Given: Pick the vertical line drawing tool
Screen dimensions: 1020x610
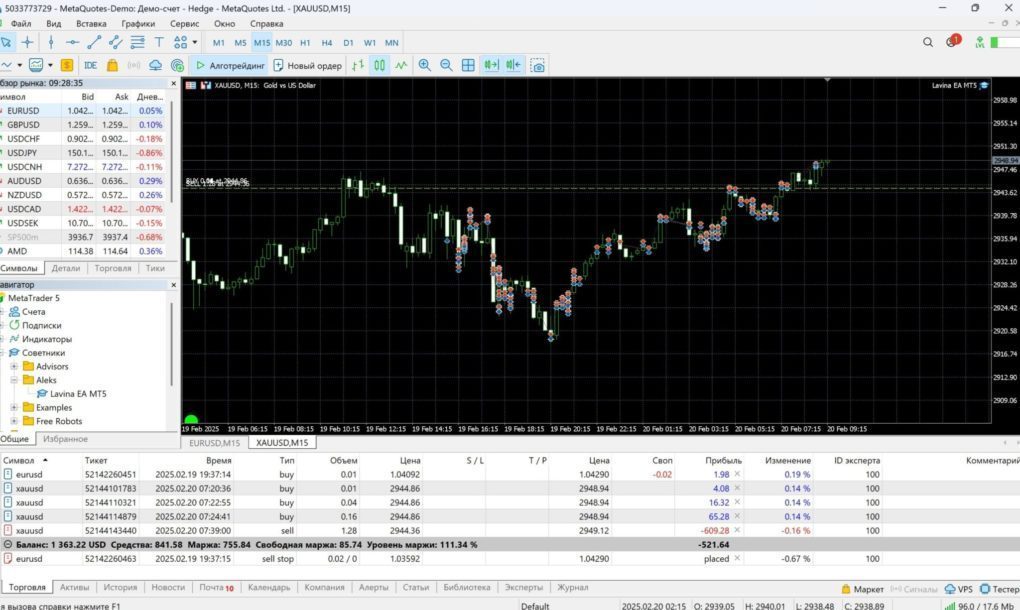Looking at the screenshot, I should pos(51,43).
